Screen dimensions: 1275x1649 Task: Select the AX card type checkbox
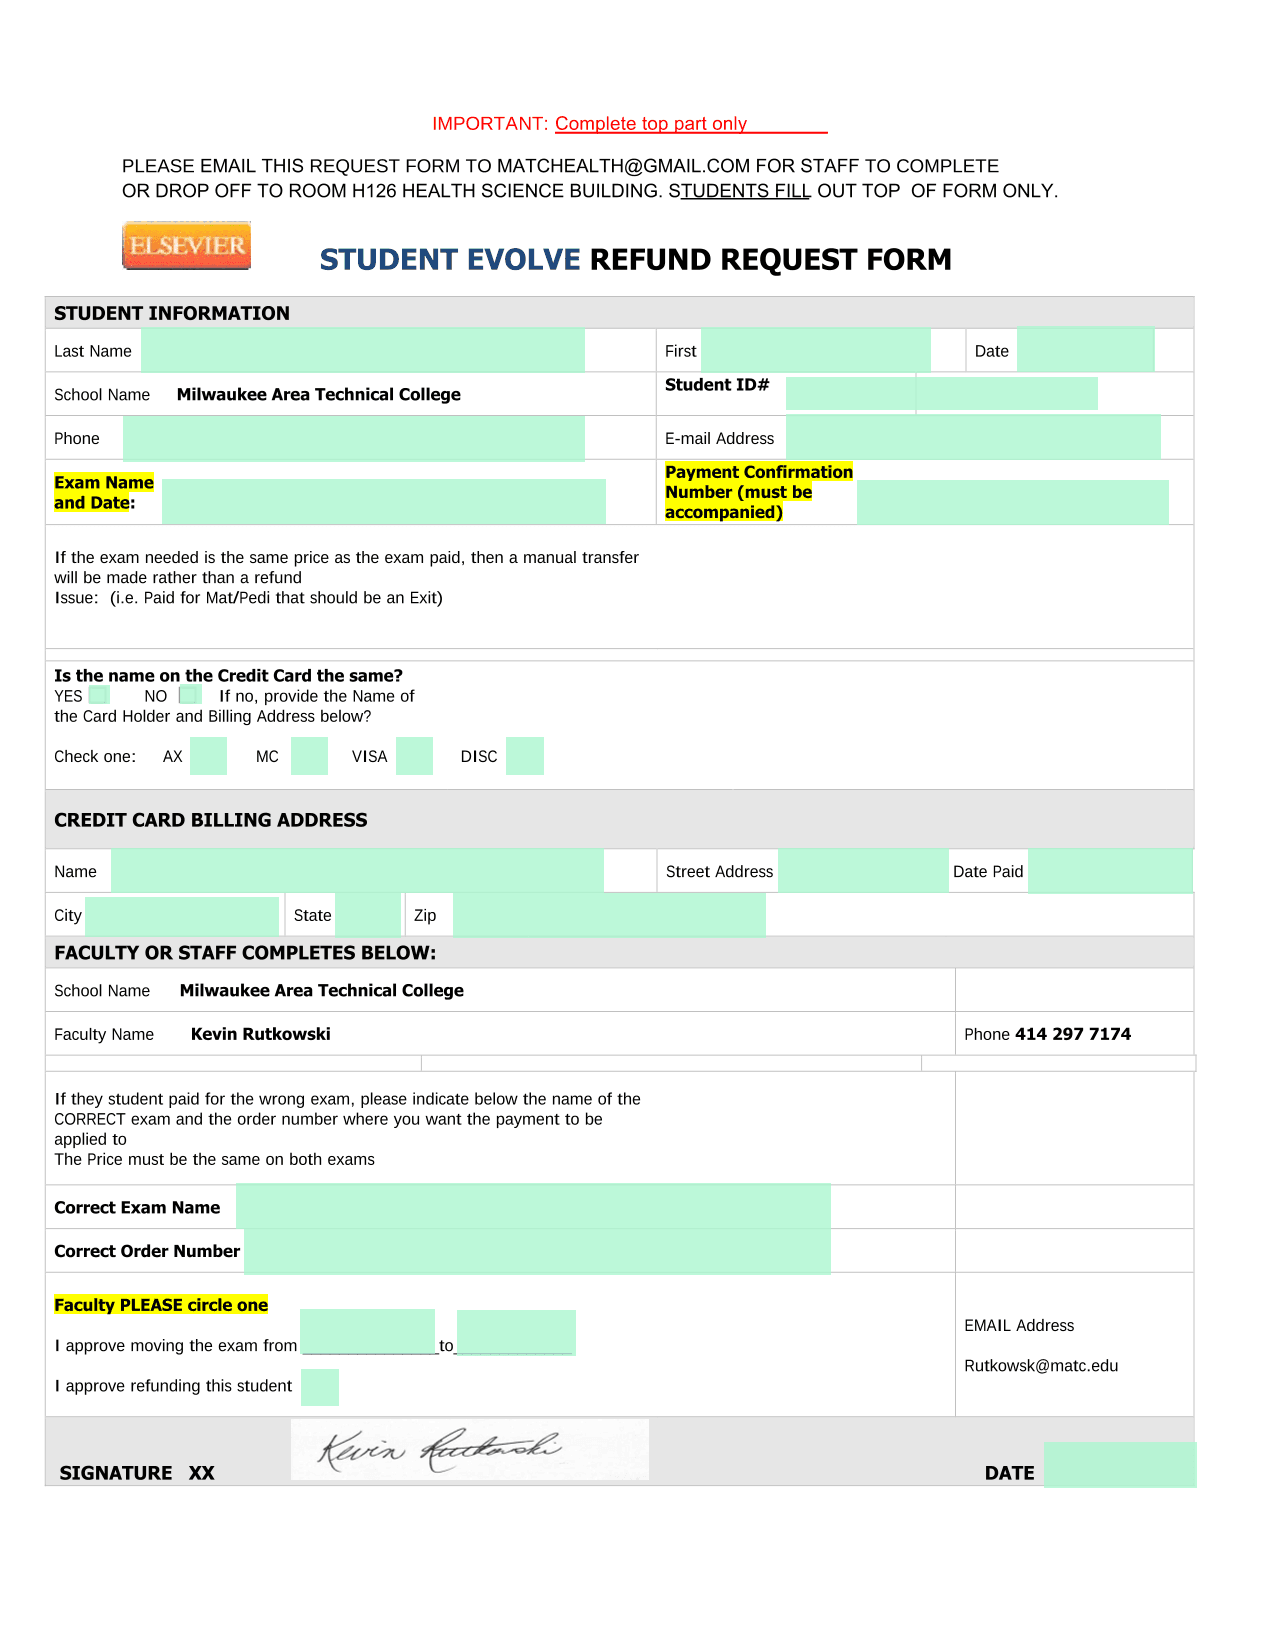click(x=208, y=756)
